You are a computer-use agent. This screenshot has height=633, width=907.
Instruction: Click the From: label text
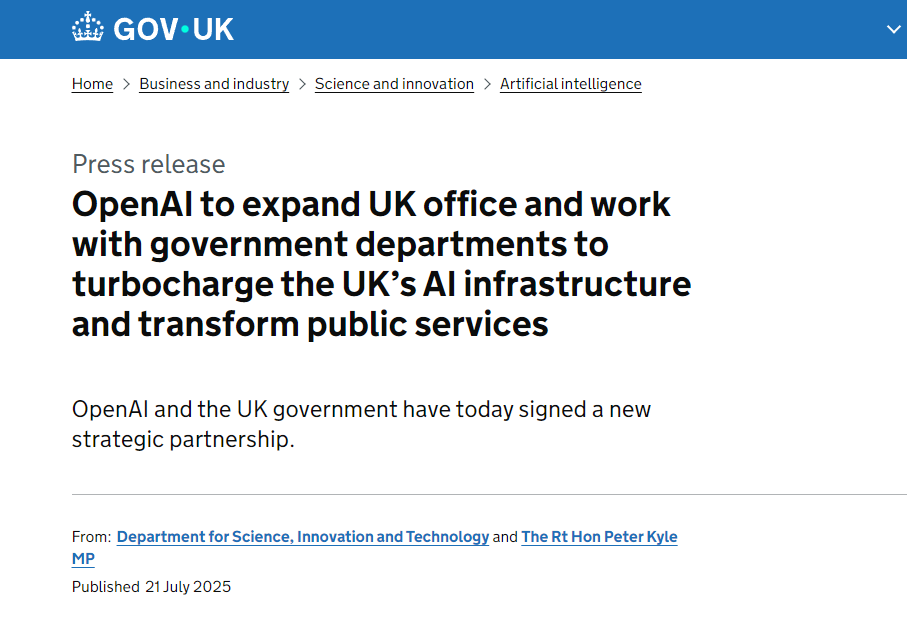[x=91, y=537]
